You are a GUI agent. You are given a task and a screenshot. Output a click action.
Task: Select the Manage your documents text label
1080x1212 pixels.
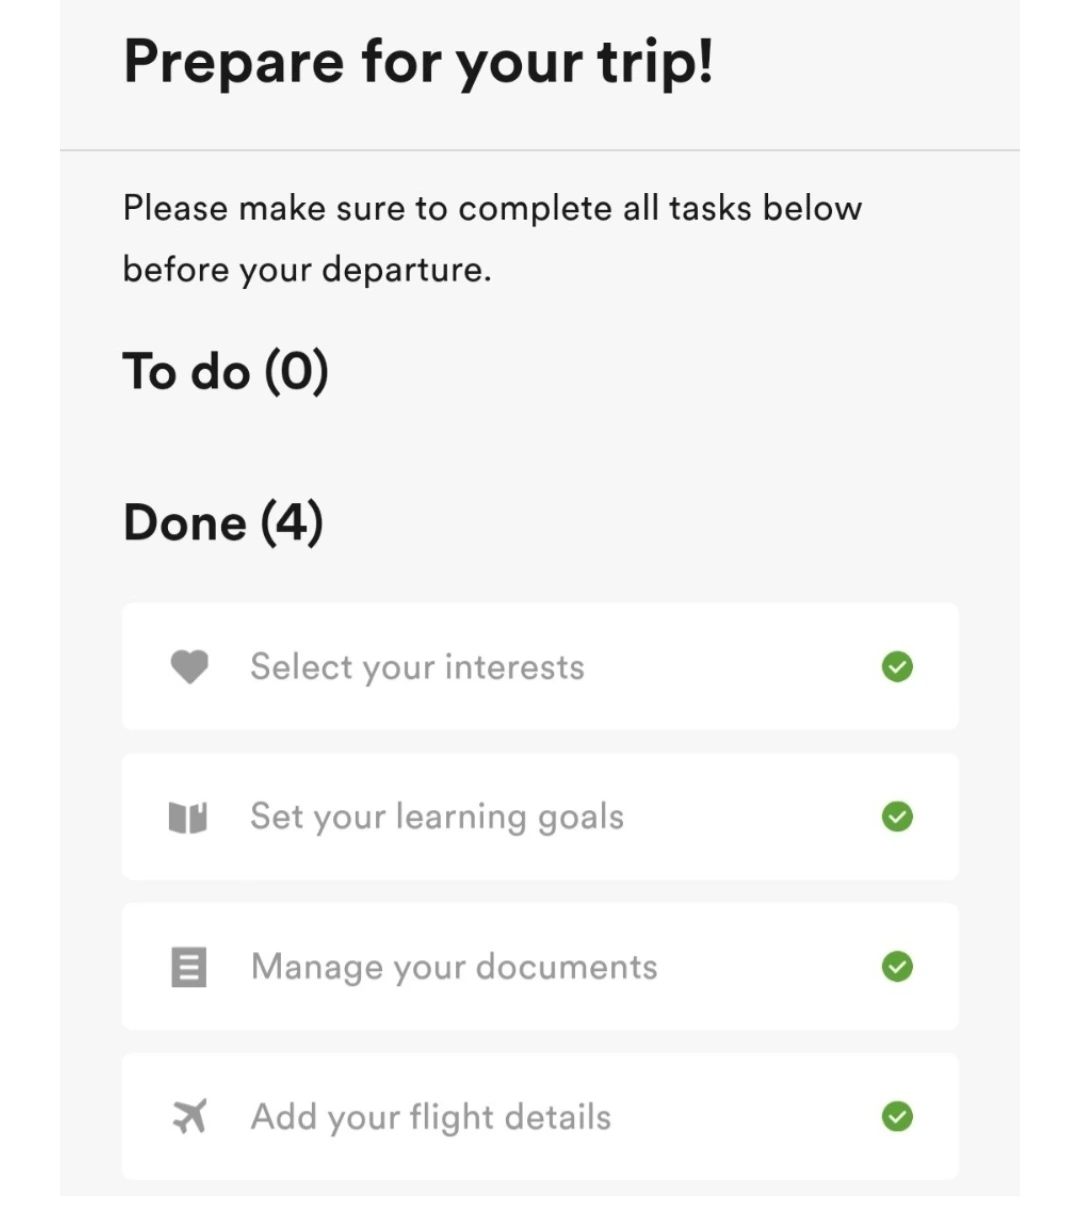point(454,967)
